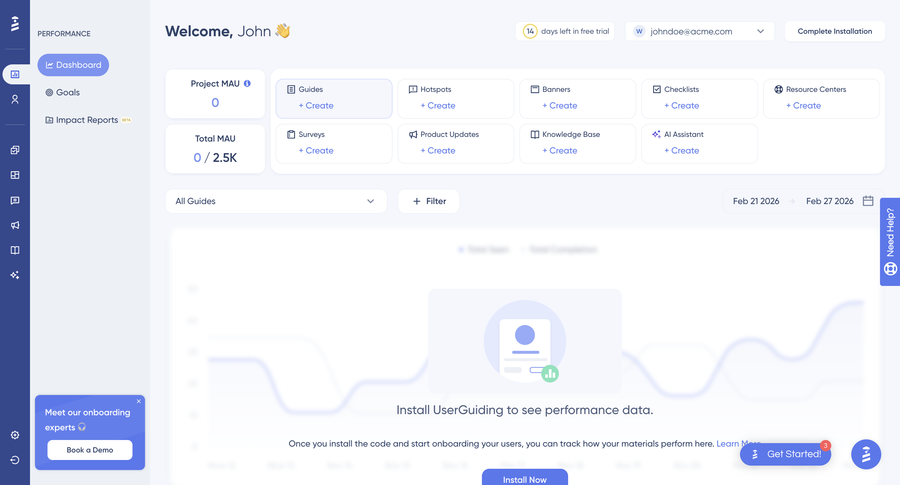Click the Install Now button
The width and height of the screenshot is (900, 485).
525,478
